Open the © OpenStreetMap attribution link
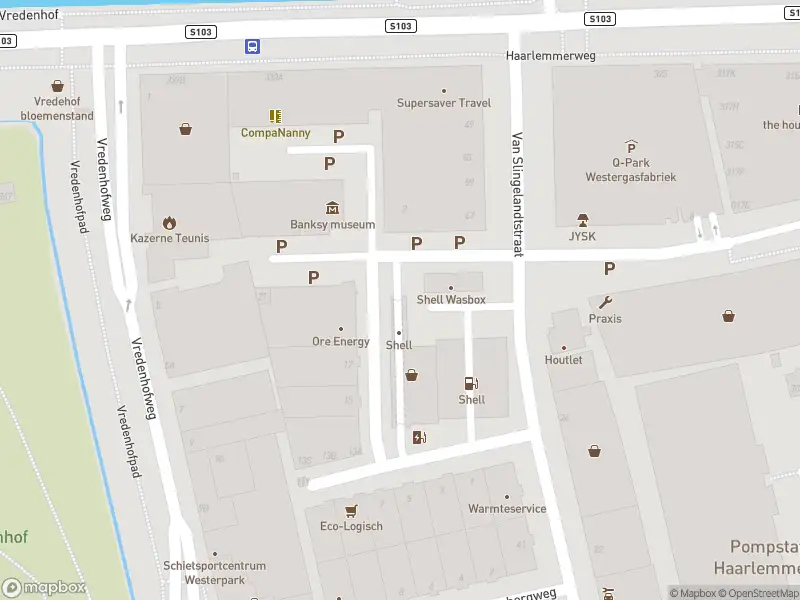Image resolution: width=800 pixels, height=600 pixels. (759, 593)
